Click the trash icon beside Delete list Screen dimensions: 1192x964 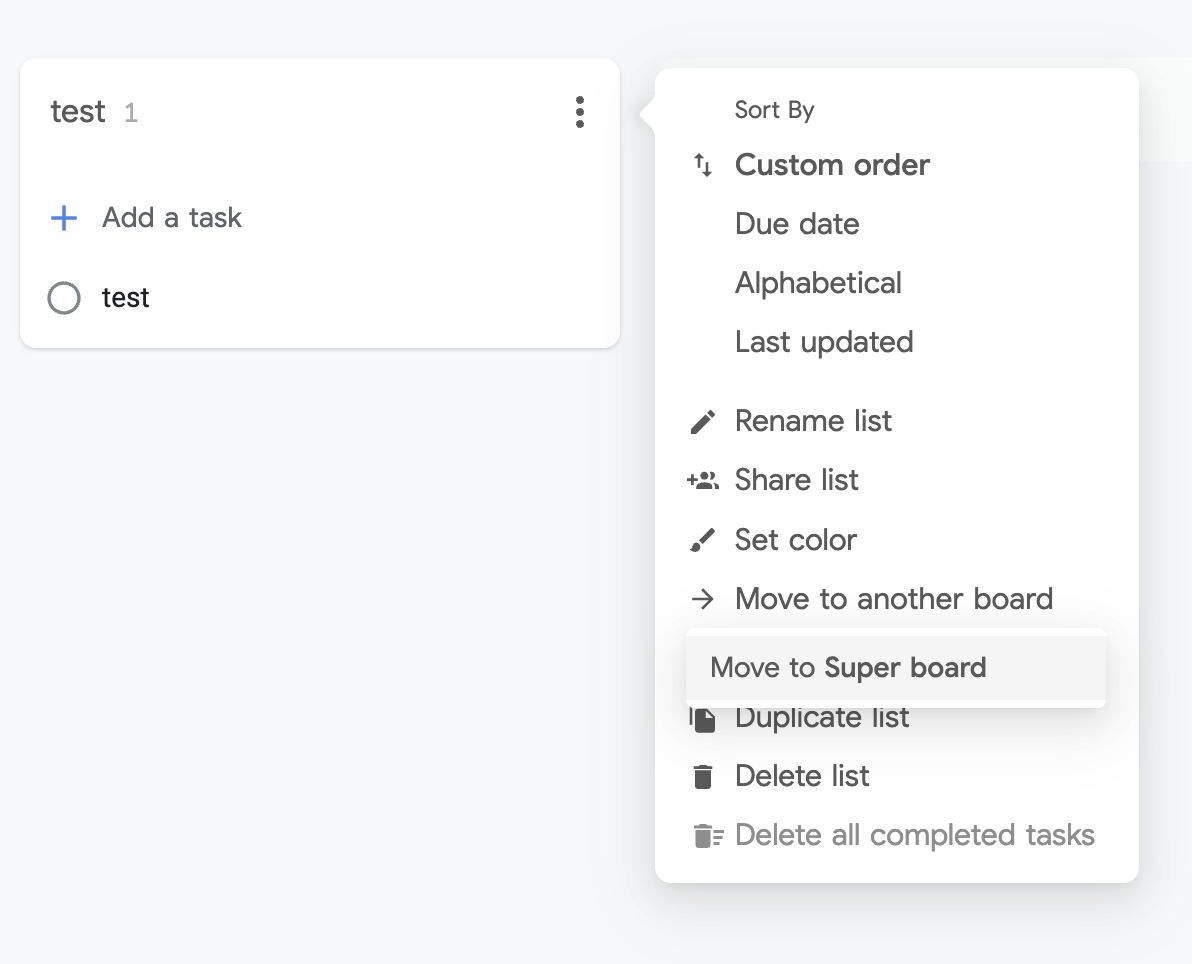(704, 776)
